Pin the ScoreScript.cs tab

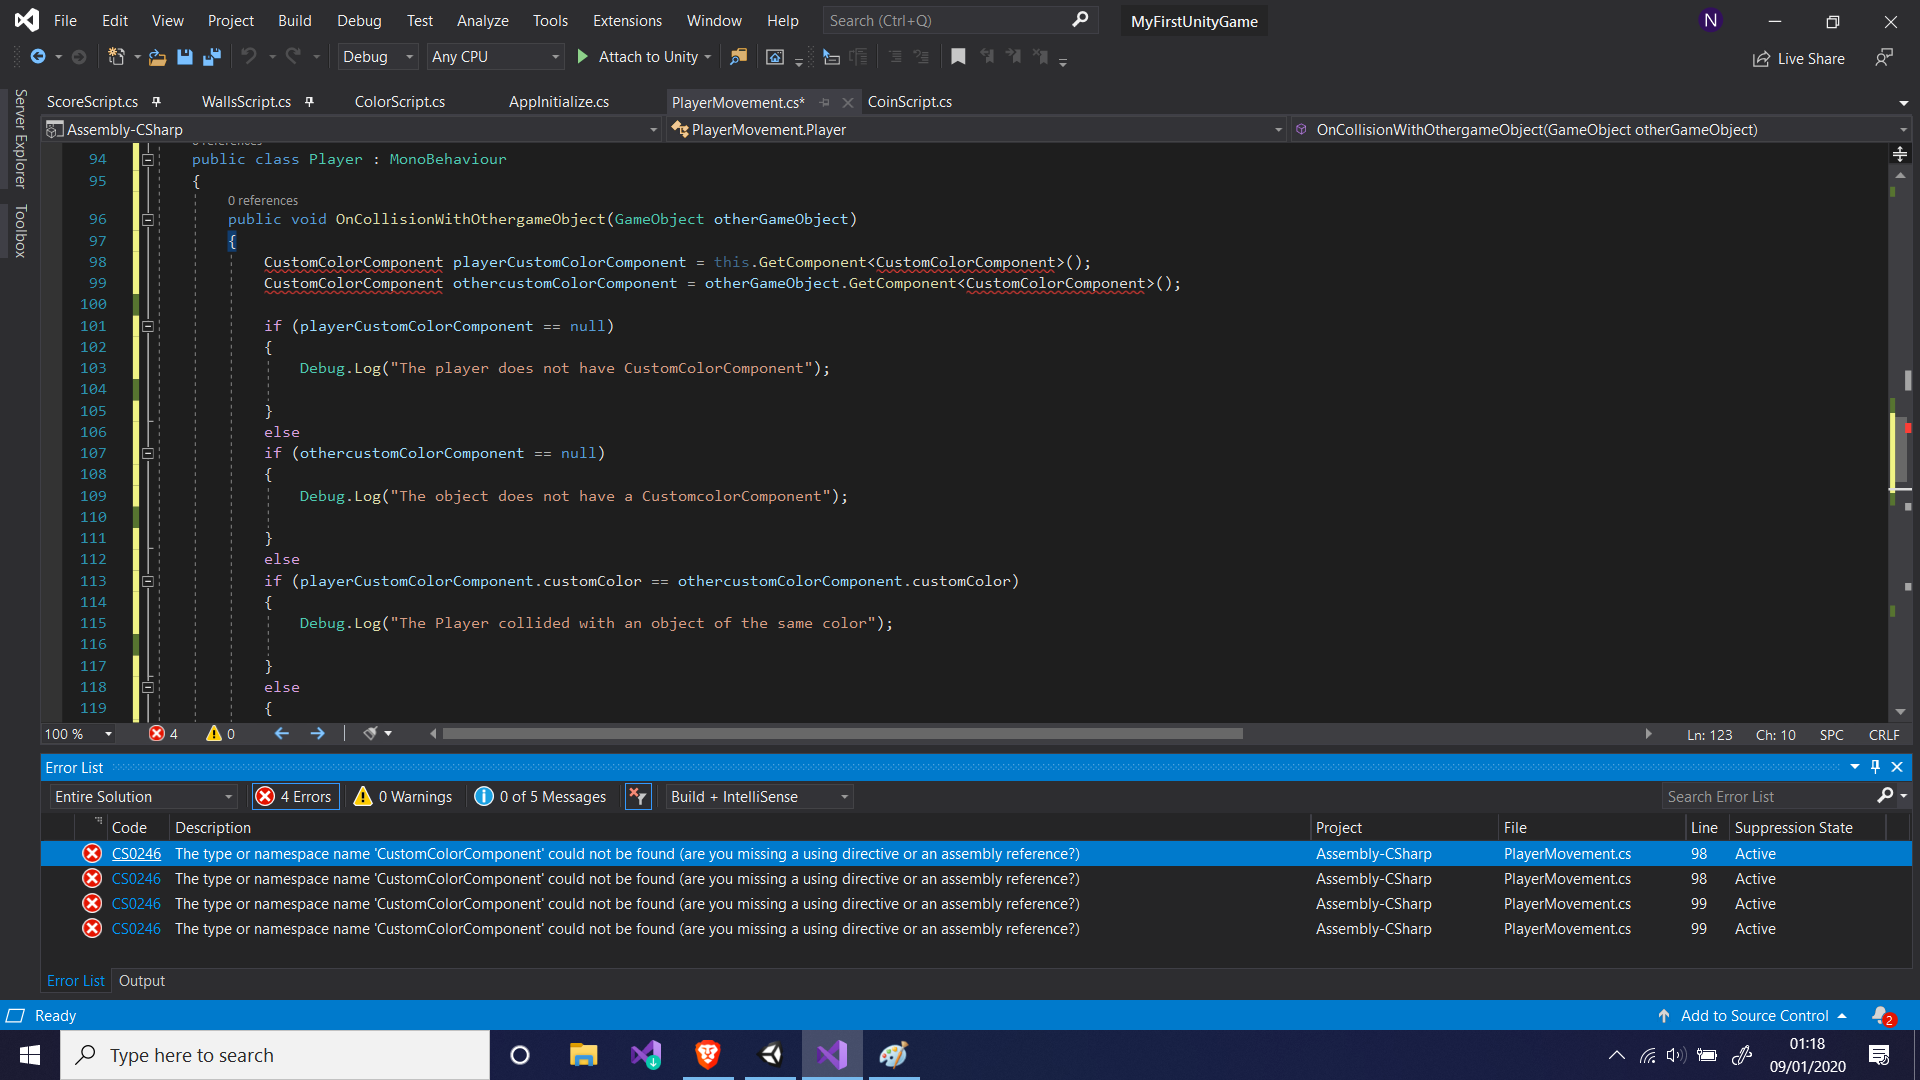click(156, 102)
